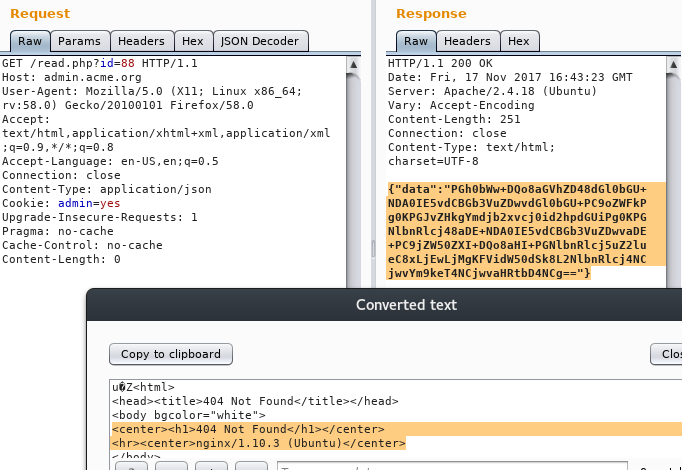Open the Request Headers tab
The width and height of the screenshot is (682, 470).
141,41
